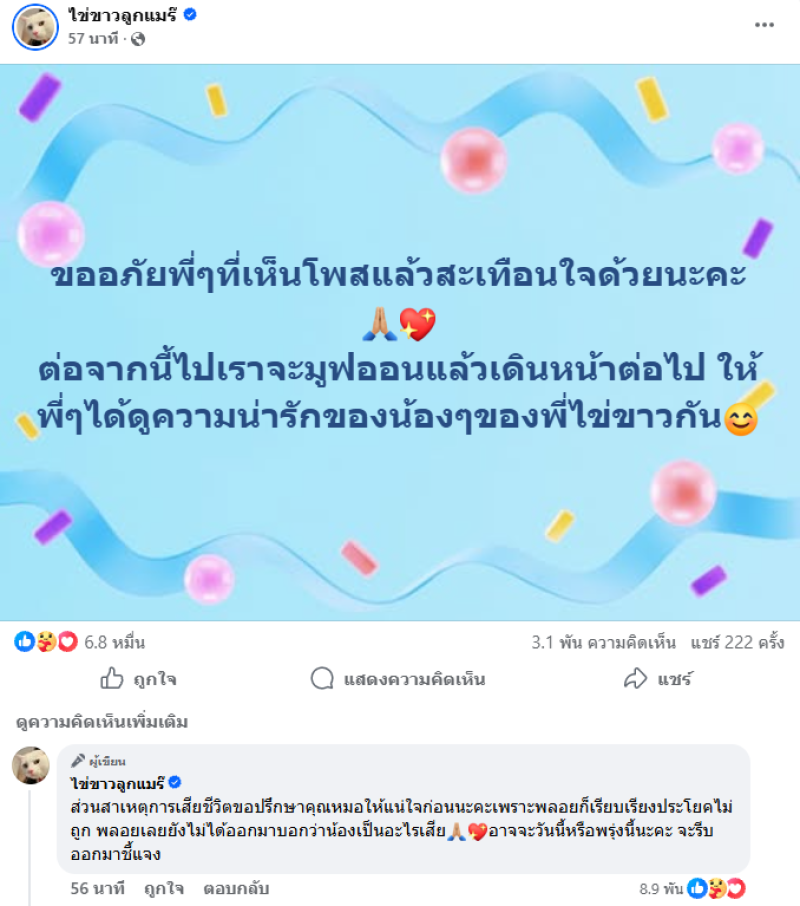Open the 3.1 พัน ความคิดเห็น comments count

click(x=604, y=643)
